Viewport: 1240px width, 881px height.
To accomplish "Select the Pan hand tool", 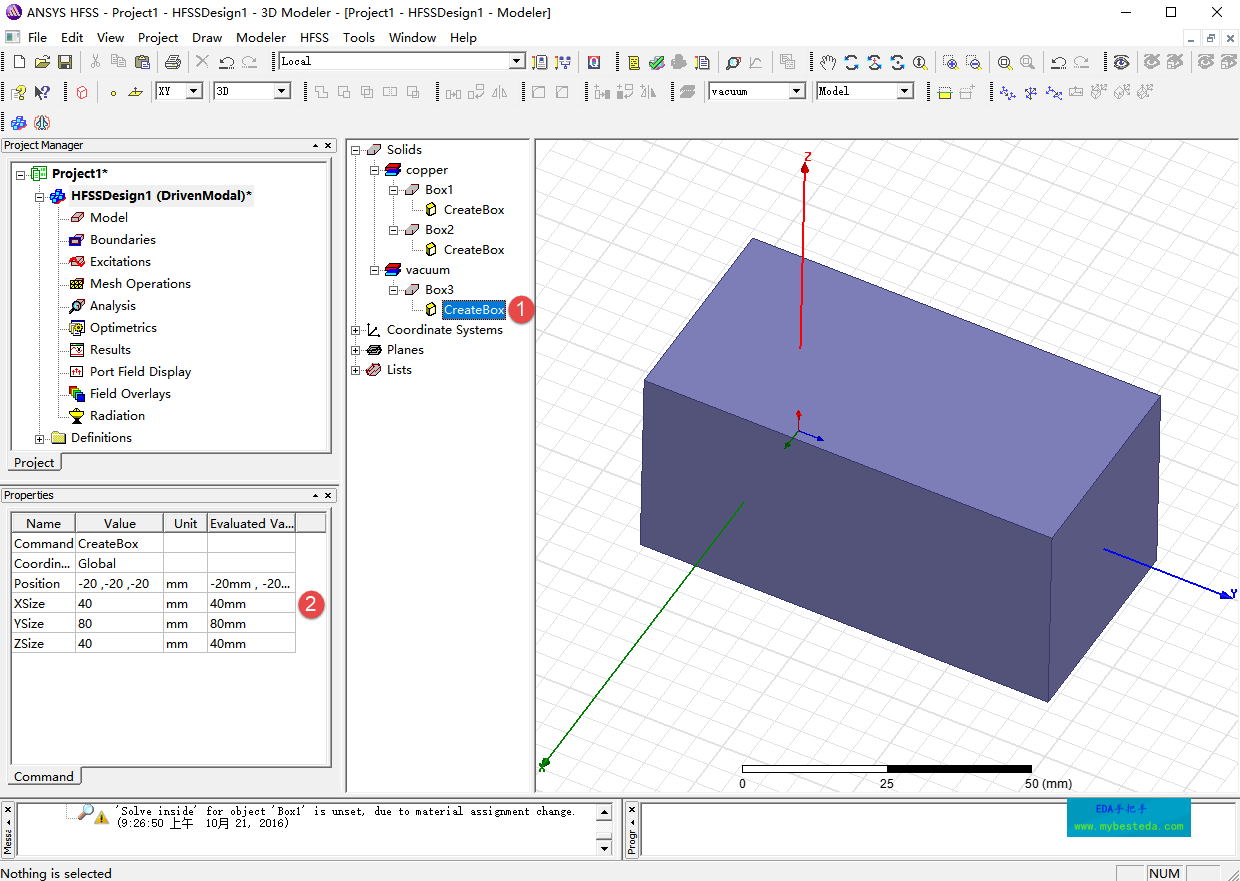I will pos(827,62).
